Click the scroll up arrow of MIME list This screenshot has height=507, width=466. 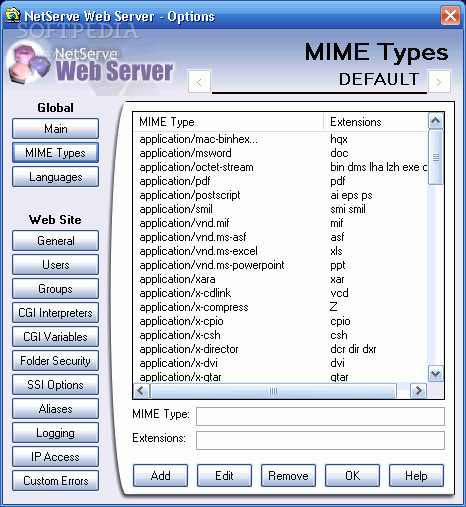click(x=436, y=121)
